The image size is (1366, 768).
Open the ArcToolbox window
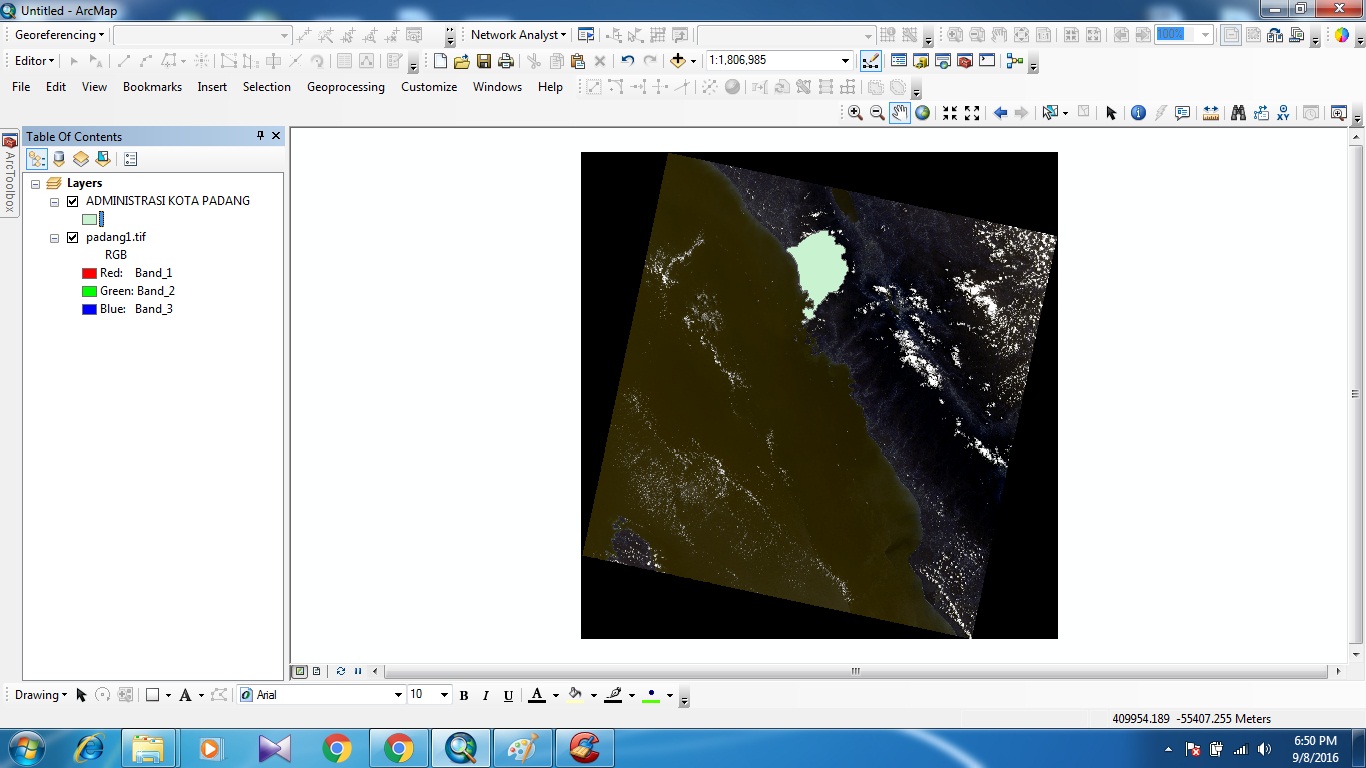click(x=10, y=160)
